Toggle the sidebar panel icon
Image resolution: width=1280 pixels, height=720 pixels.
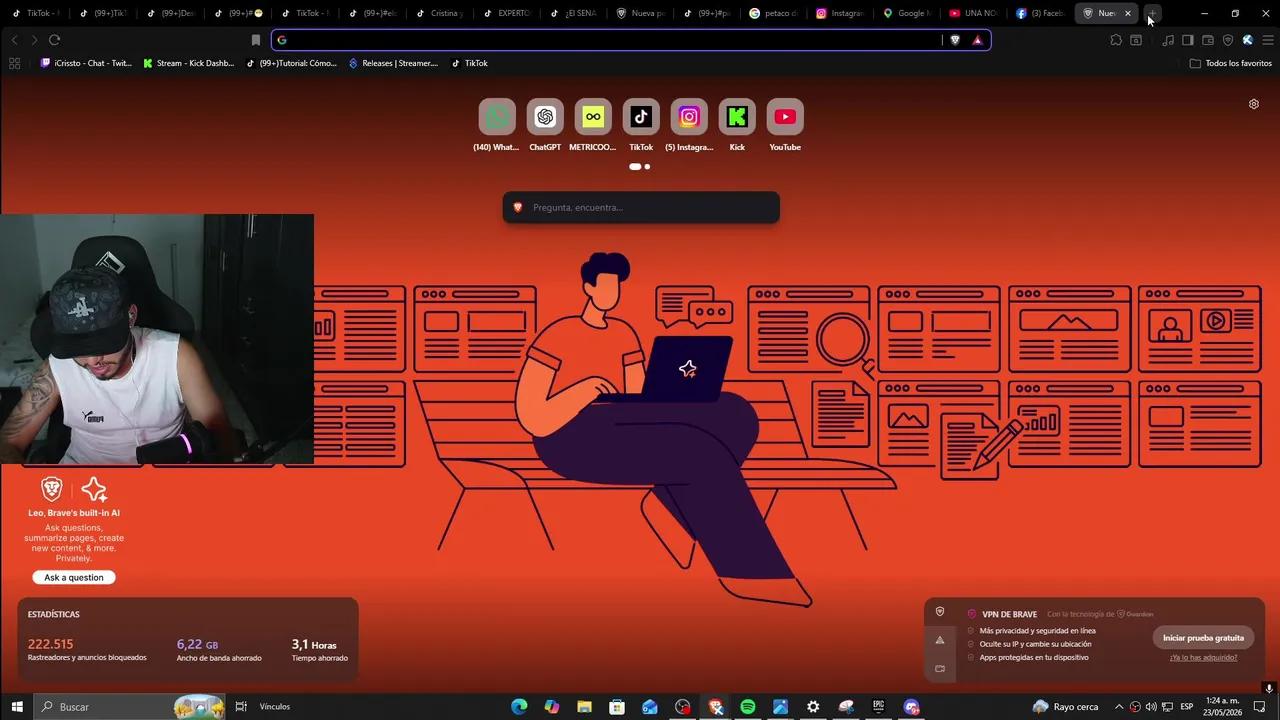1188,40
